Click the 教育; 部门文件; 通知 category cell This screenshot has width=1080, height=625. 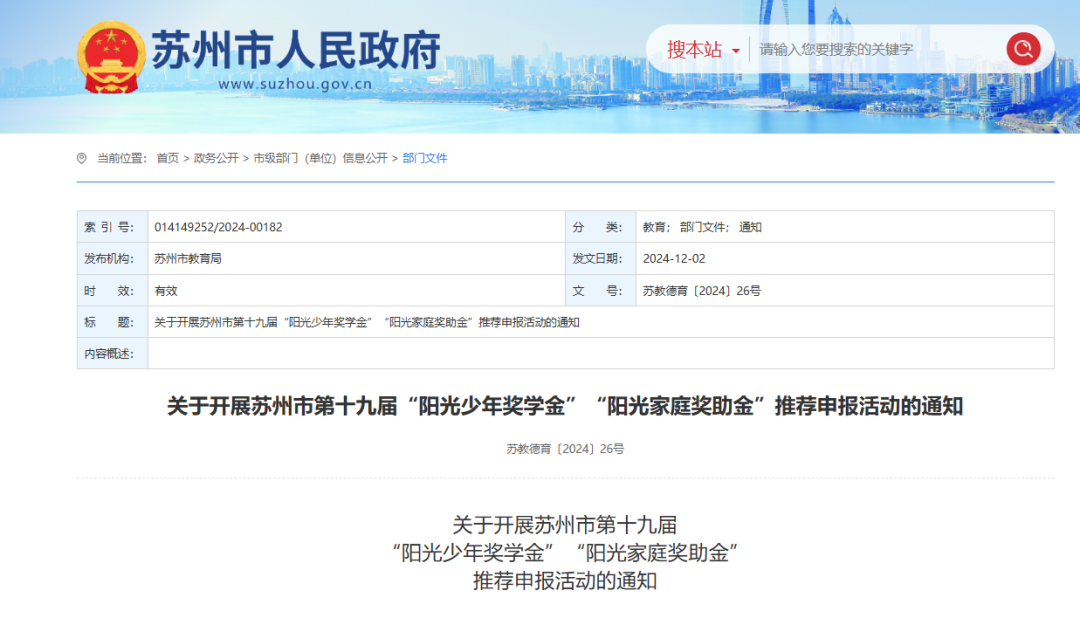click(x=702, y=227)
